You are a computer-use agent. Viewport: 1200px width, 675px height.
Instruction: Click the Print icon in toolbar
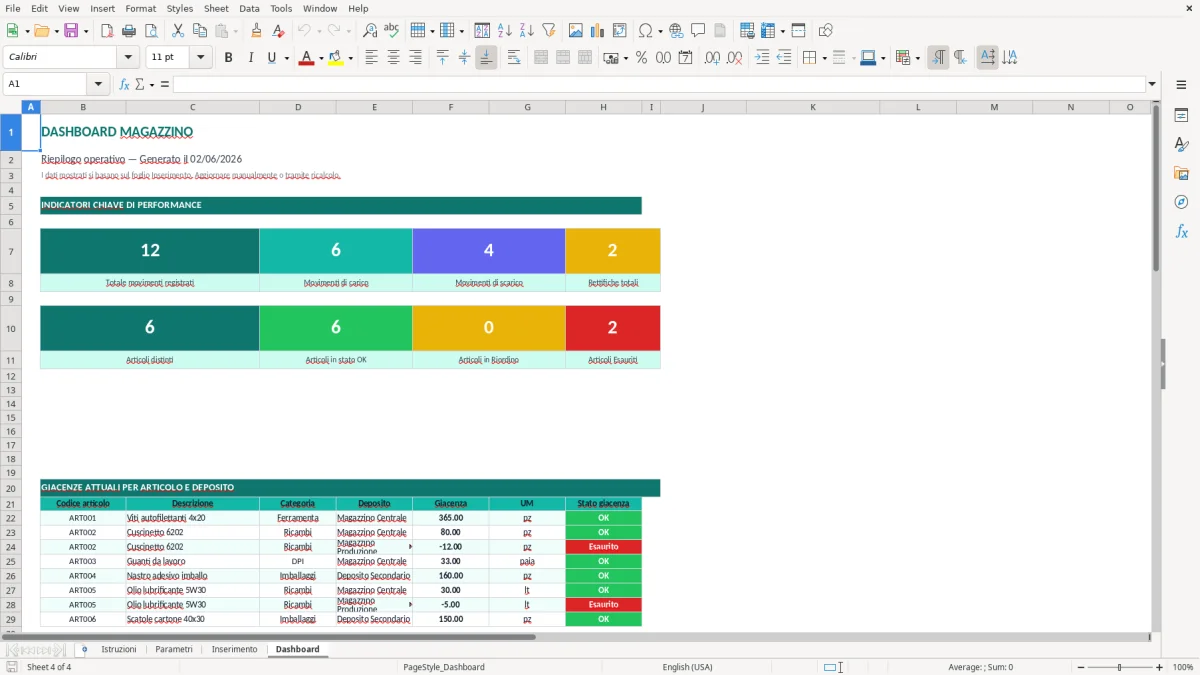click(129, 31)
